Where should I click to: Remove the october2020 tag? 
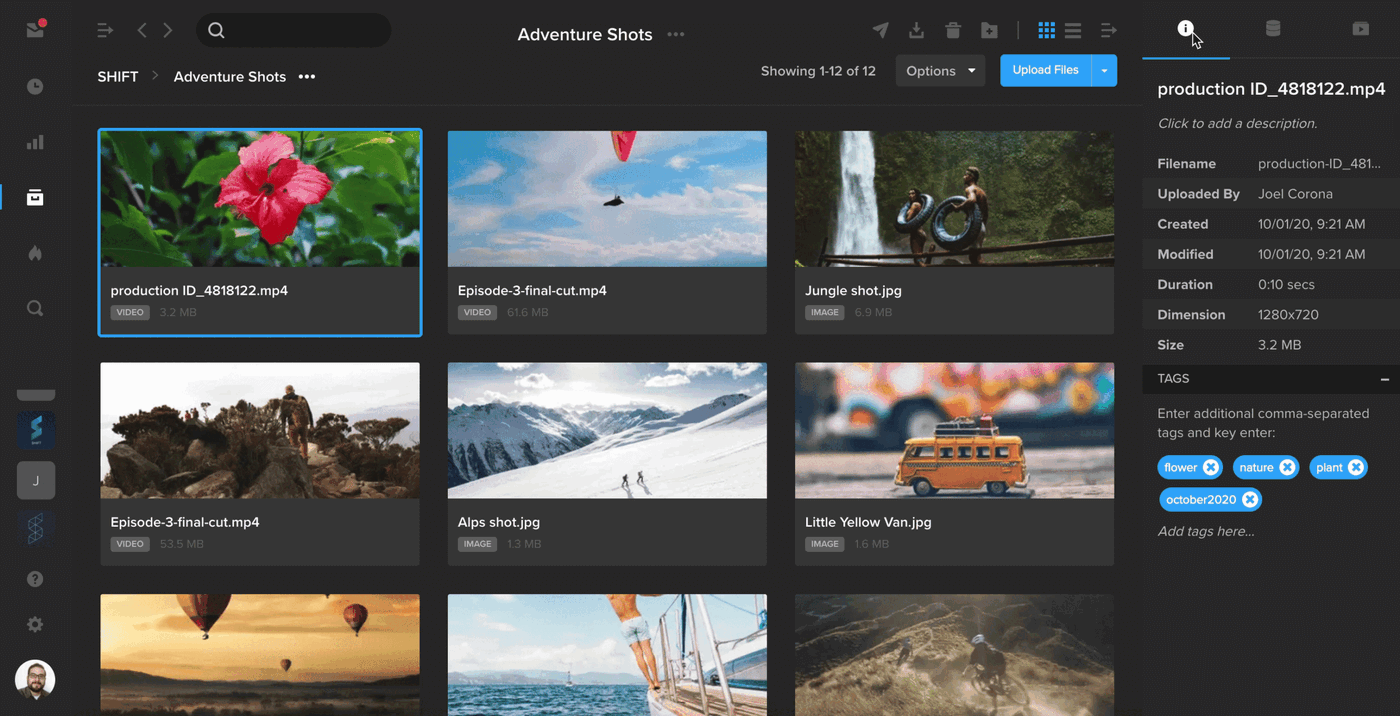point(1249,499)
